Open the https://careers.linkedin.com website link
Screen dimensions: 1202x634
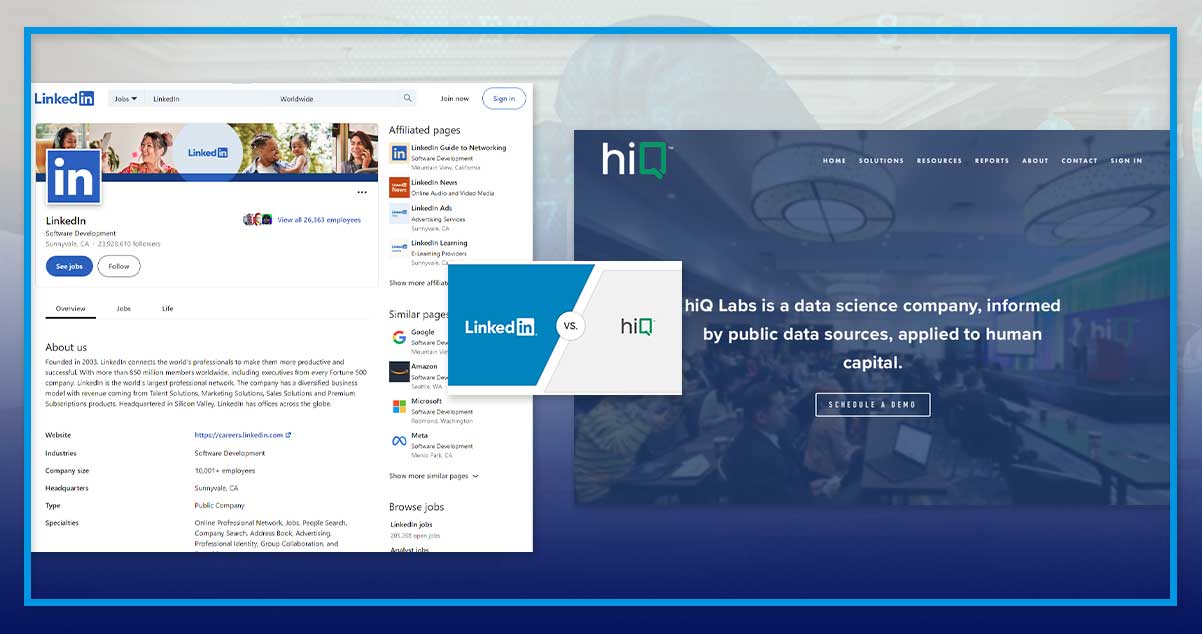(x=239, y=435)
